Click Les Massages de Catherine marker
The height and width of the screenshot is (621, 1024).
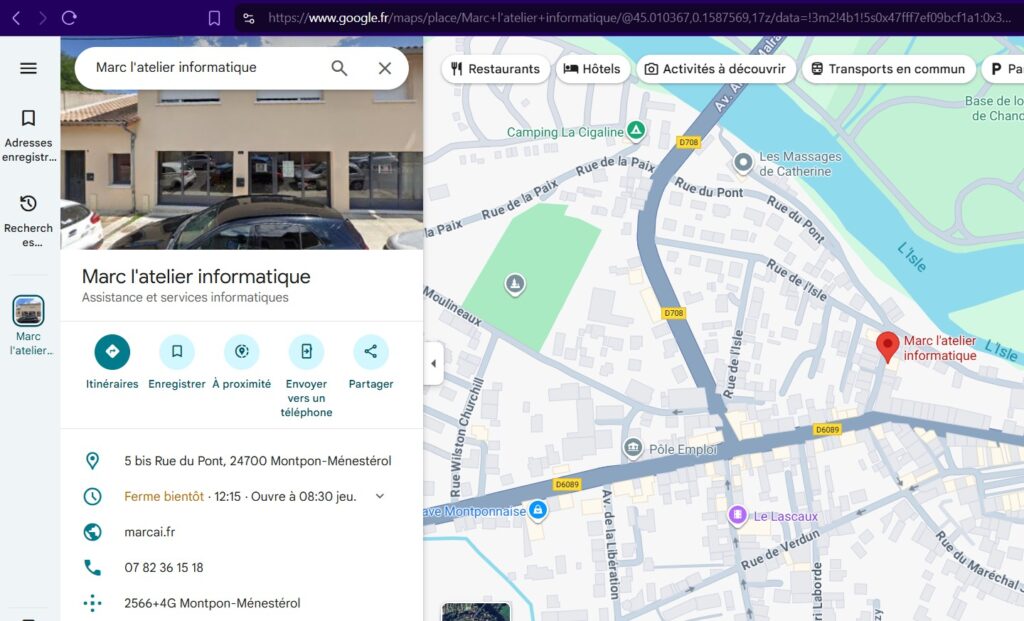click(743, 163)
